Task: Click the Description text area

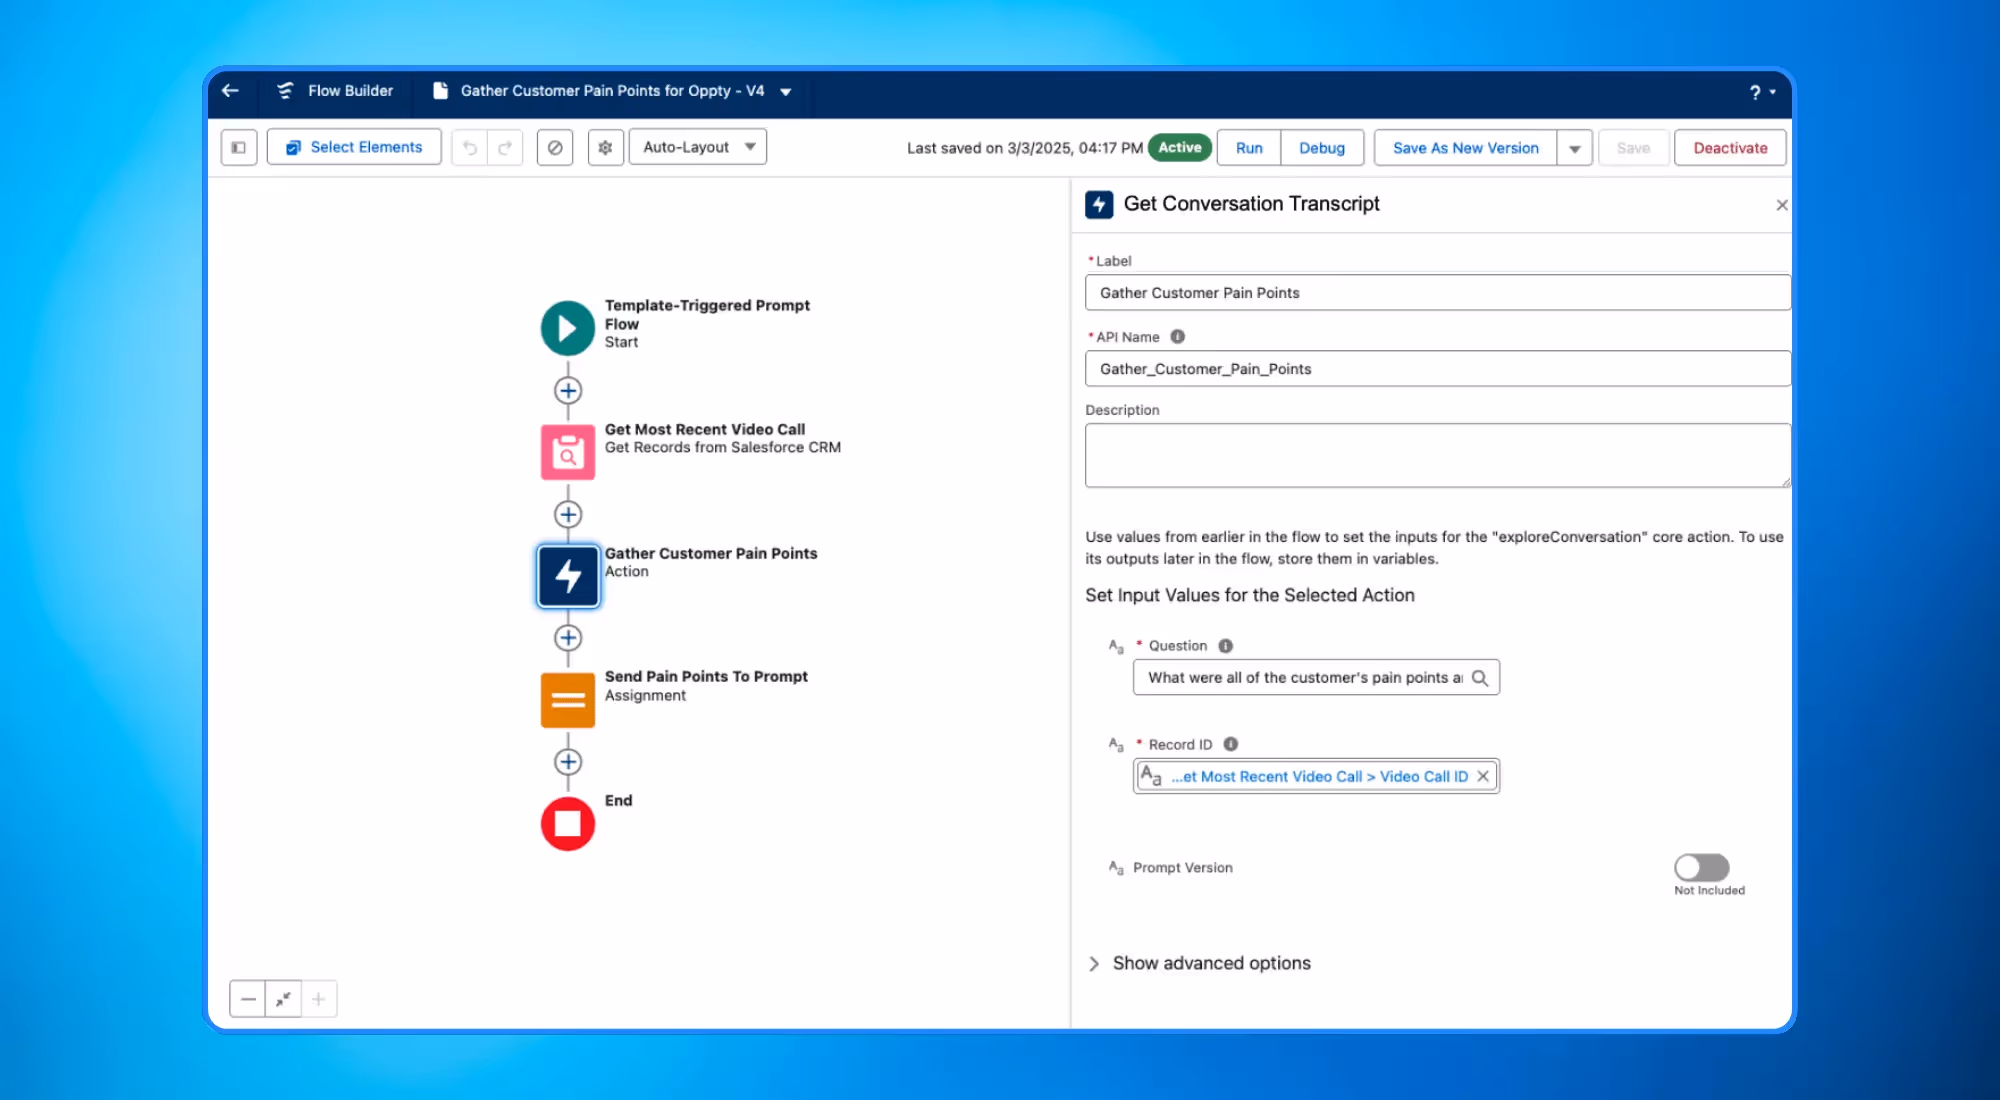Action: [1437, 455]
